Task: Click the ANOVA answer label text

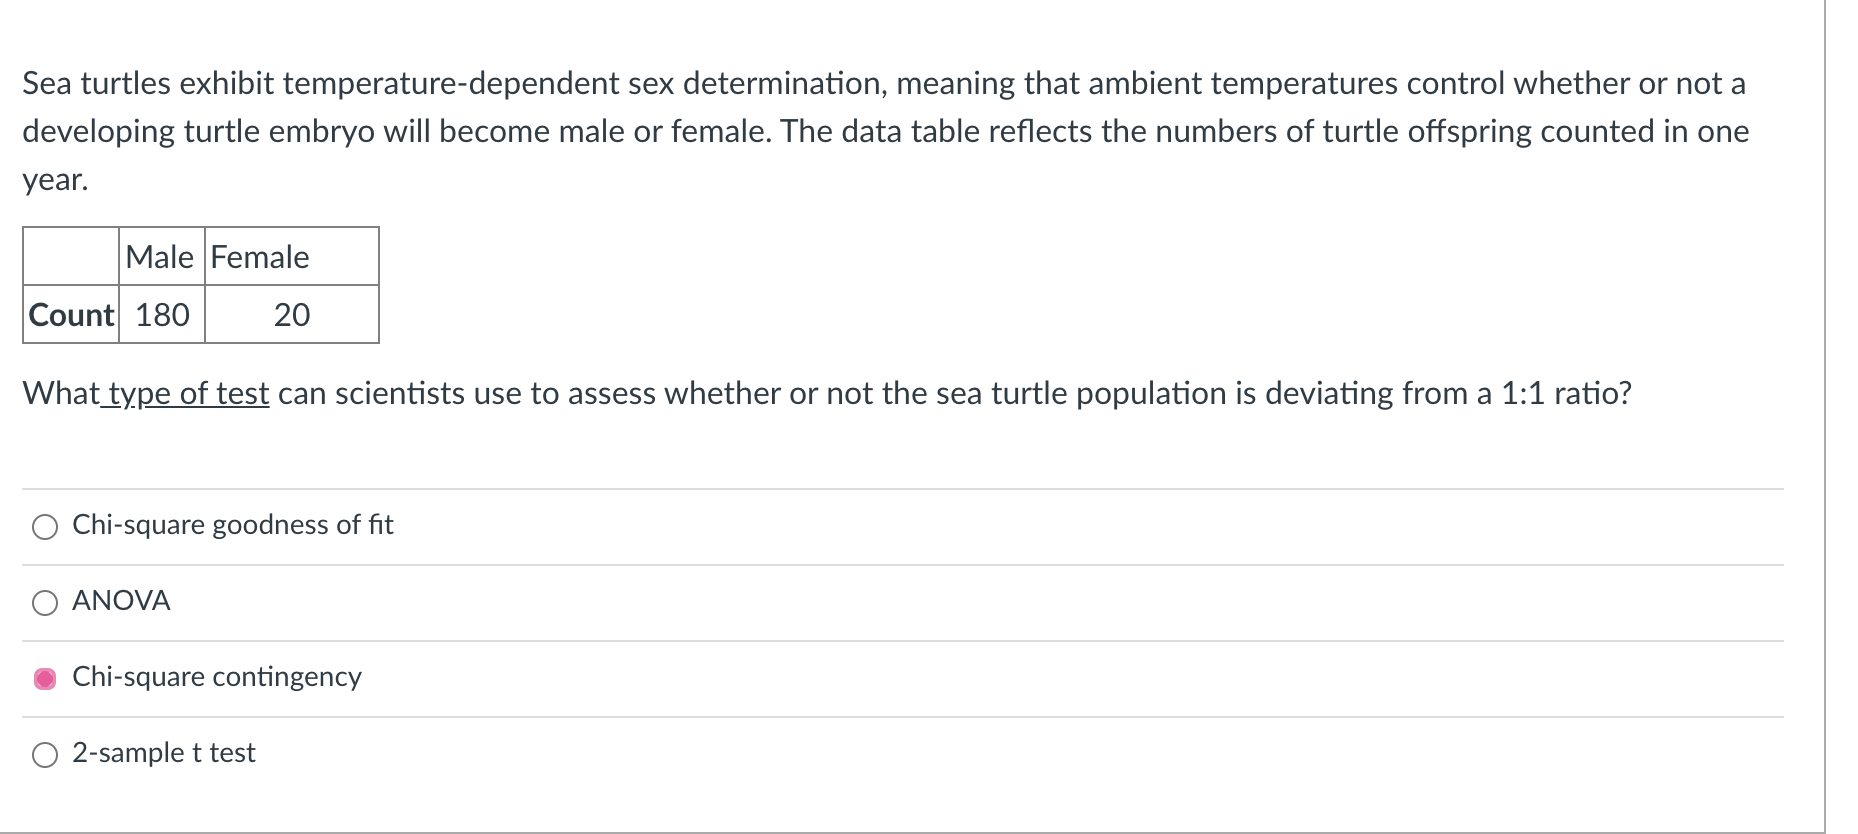Action: click(121, 601)
